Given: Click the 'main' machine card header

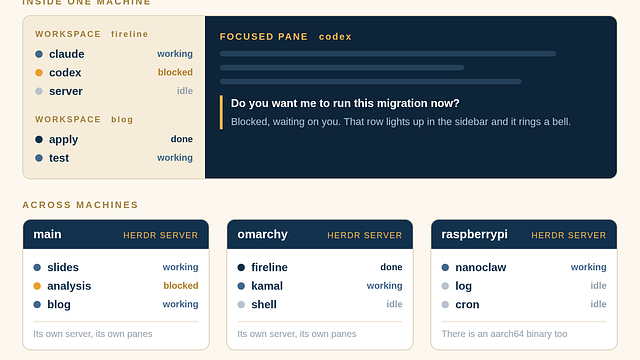Looking at the screenshot, I should 116,234.
